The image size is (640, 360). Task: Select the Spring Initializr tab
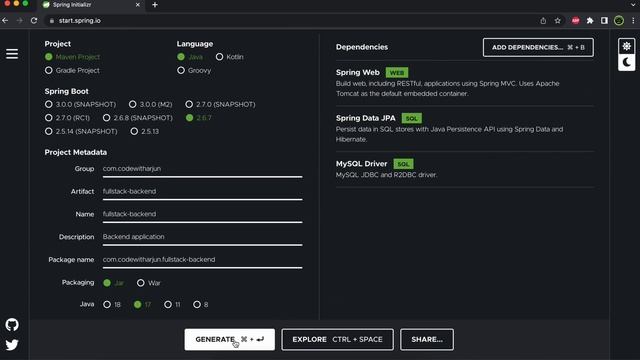click(91, 5)
